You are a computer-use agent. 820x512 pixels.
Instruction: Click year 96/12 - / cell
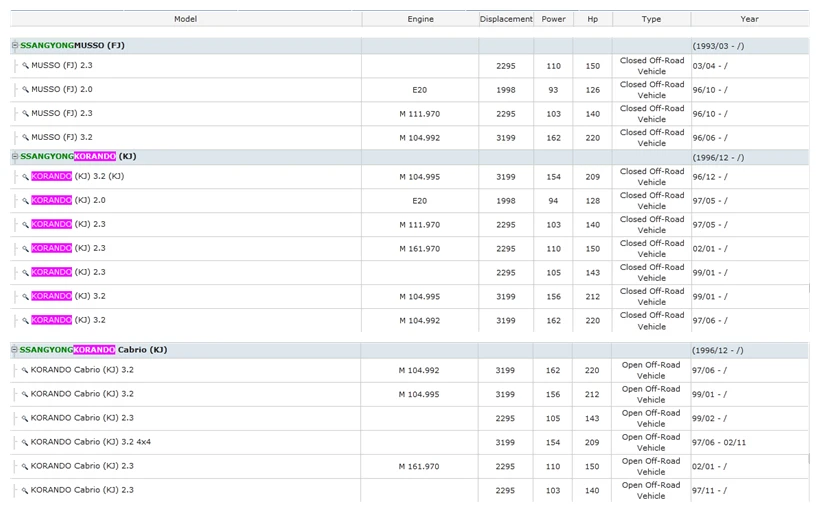point(710,177)
